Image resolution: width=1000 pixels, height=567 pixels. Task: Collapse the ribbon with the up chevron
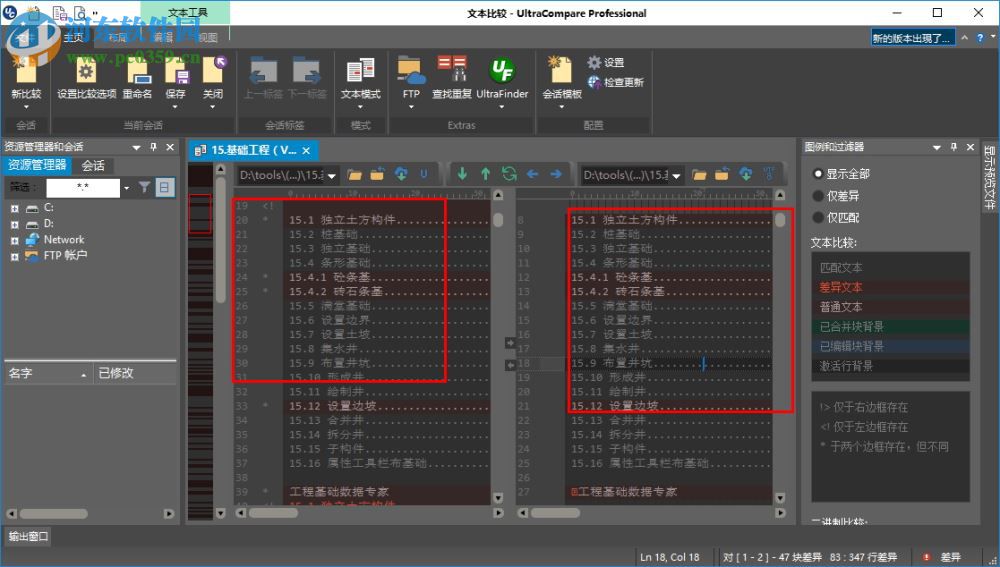click(964, 38)
